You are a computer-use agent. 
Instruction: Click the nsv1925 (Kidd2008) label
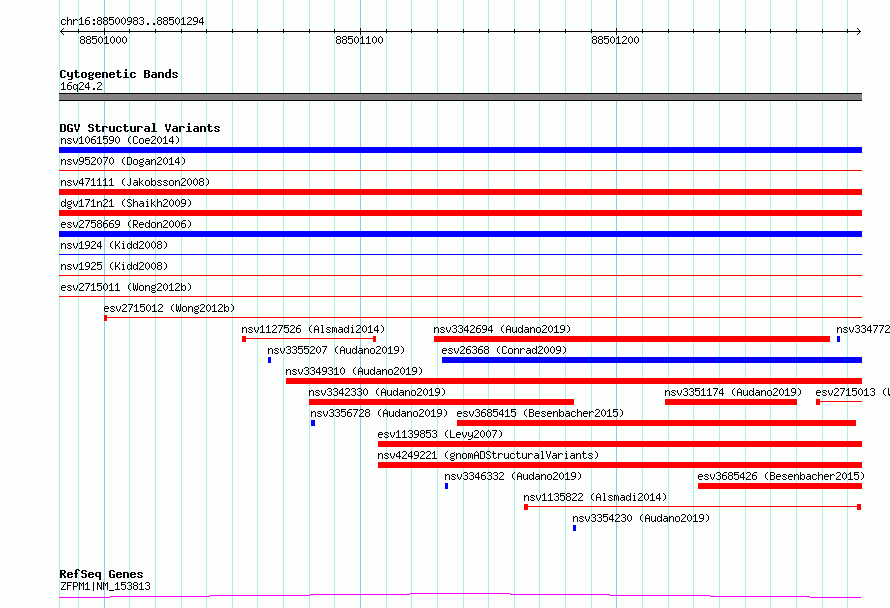[114, 266]
